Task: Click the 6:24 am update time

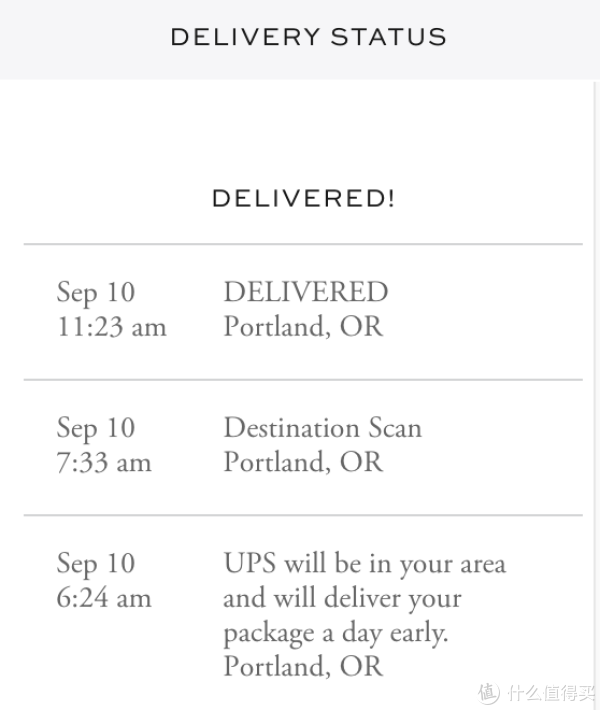Action: [104, 598]
